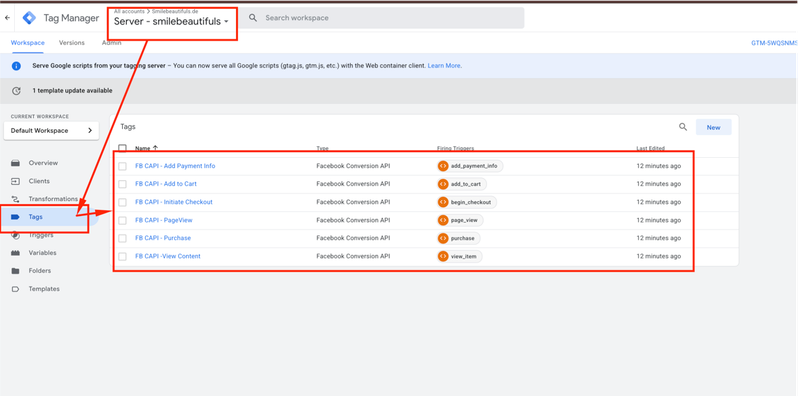Click the Clients sidebar icon
Viewport: 798px width, 396px height.
[15, 181]
